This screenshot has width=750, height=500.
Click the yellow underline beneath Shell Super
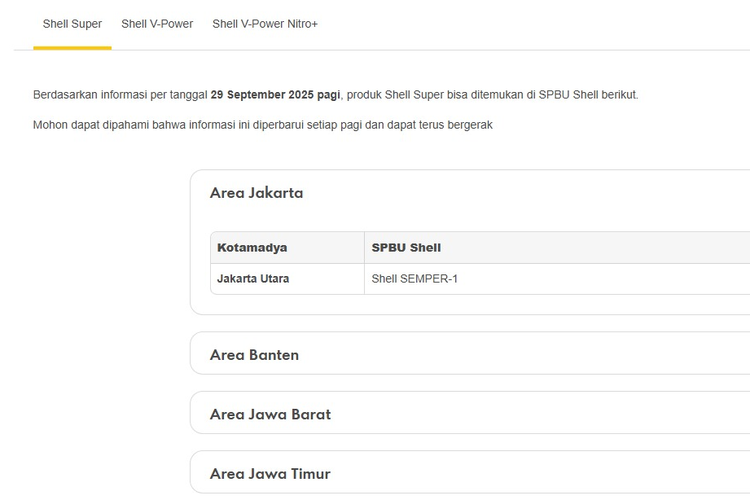point(72,47)
